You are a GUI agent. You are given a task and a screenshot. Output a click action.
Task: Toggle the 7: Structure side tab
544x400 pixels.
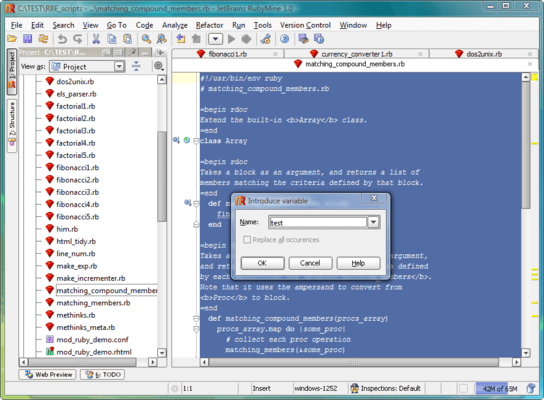click(x=12, y=126)
